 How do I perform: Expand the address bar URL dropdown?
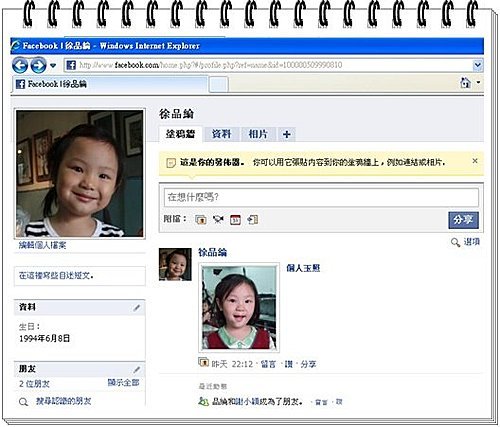click(x=478, y=65)
